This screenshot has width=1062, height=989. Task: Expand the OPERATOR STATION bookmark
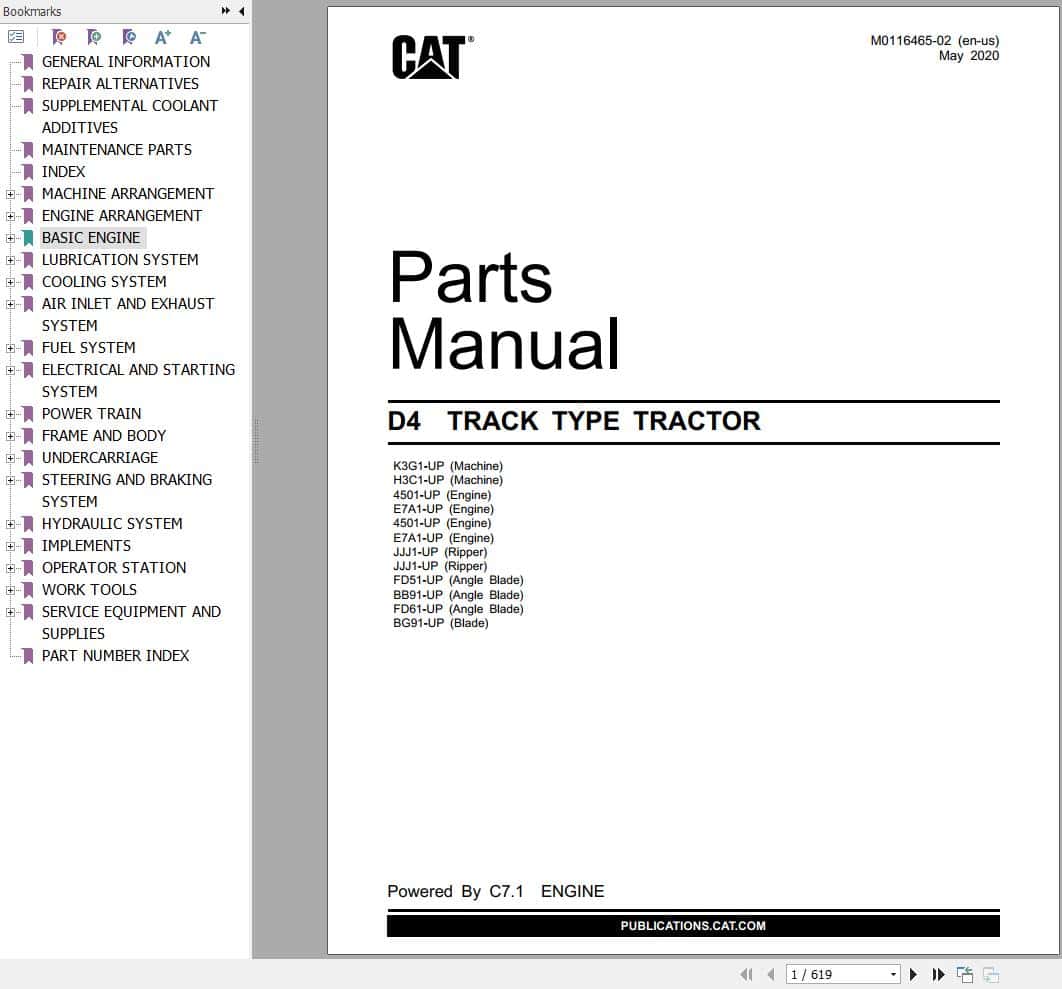10,568
